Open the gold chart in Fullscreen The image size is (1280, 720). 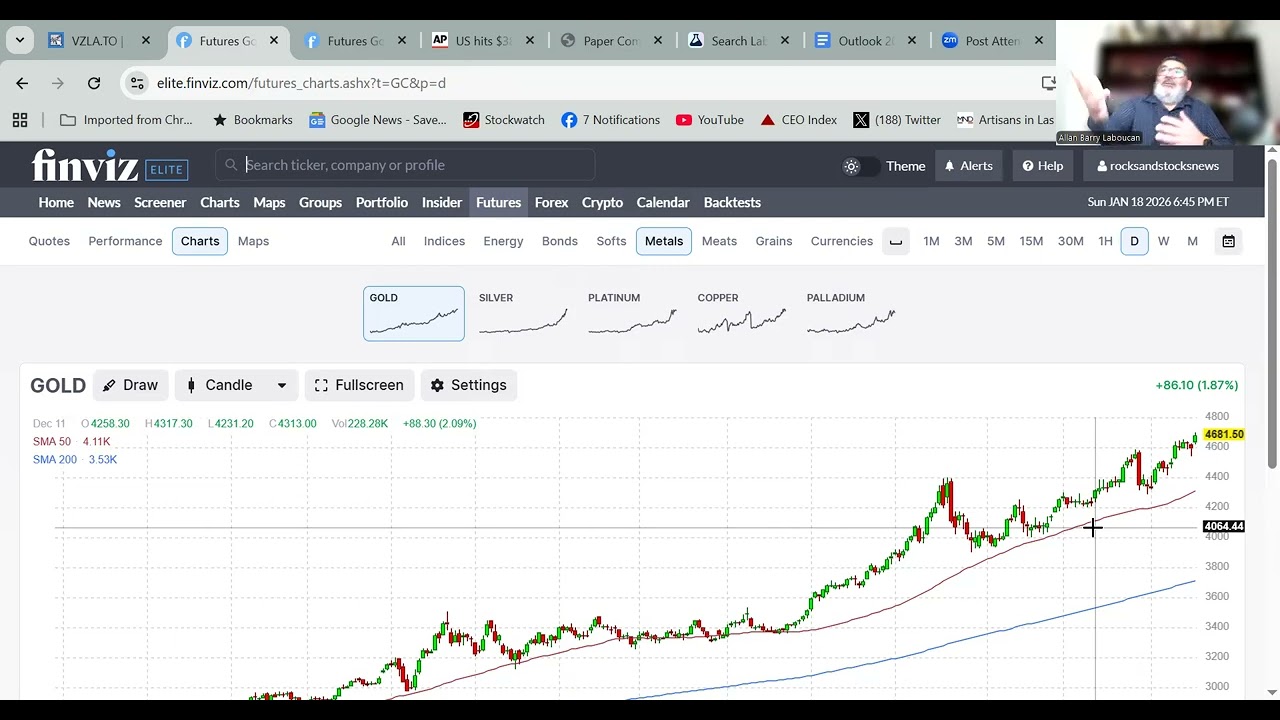pos(359,385)
